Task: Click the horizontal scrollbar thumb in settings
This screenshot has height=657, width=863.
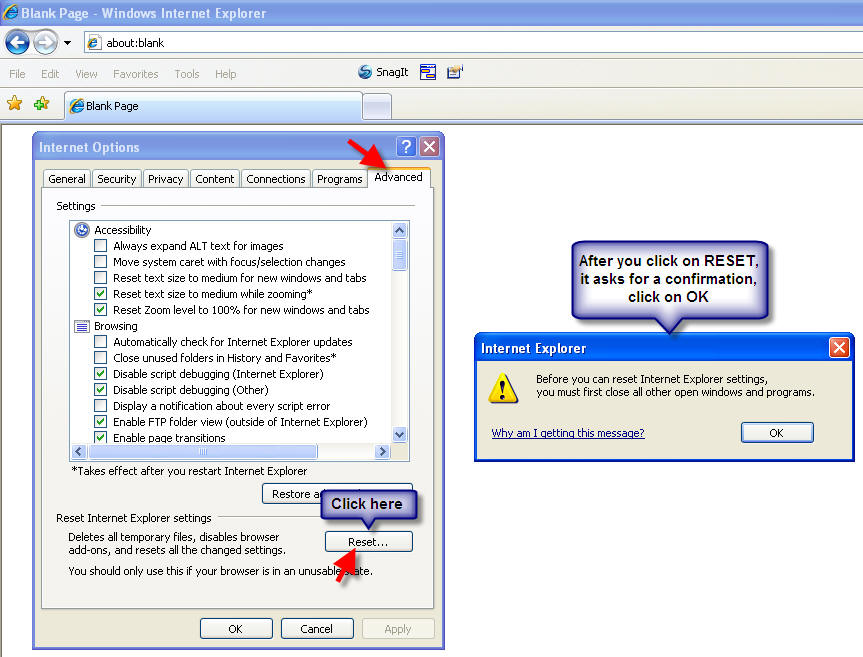Action: point(203,452)
